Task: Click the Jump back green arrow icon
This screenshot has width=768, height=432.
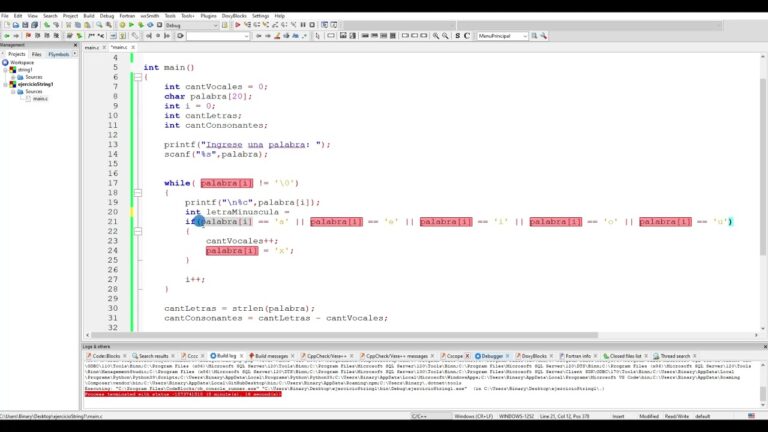Action: (7, 36)
